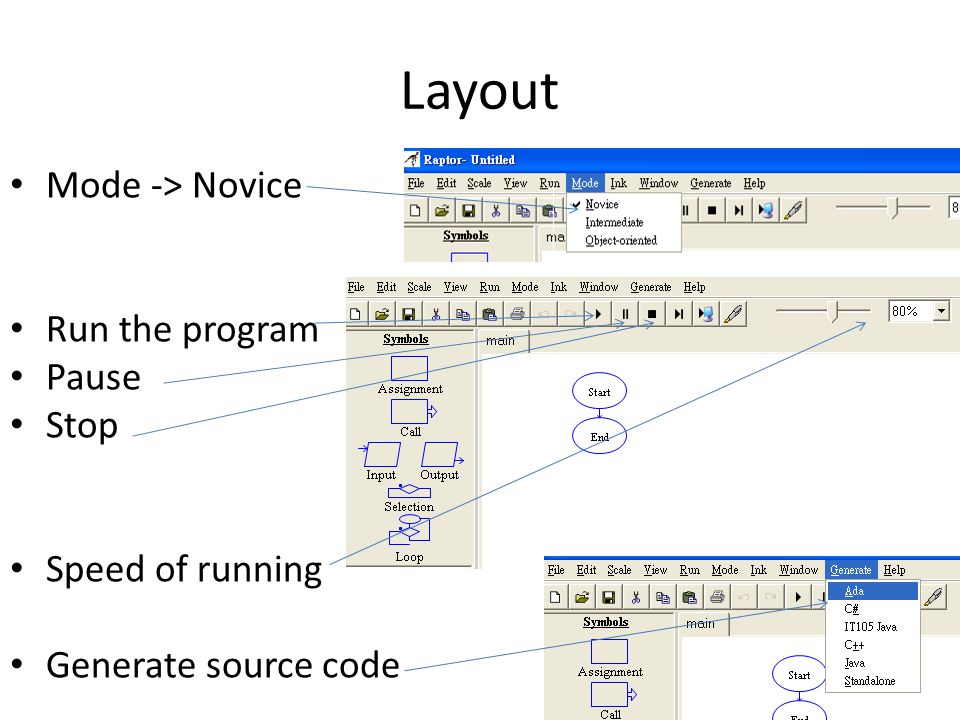This screenshot has width=960, height=720.
Task: Click Print icon in the Generate-menu window
Action: coord(717,597)
